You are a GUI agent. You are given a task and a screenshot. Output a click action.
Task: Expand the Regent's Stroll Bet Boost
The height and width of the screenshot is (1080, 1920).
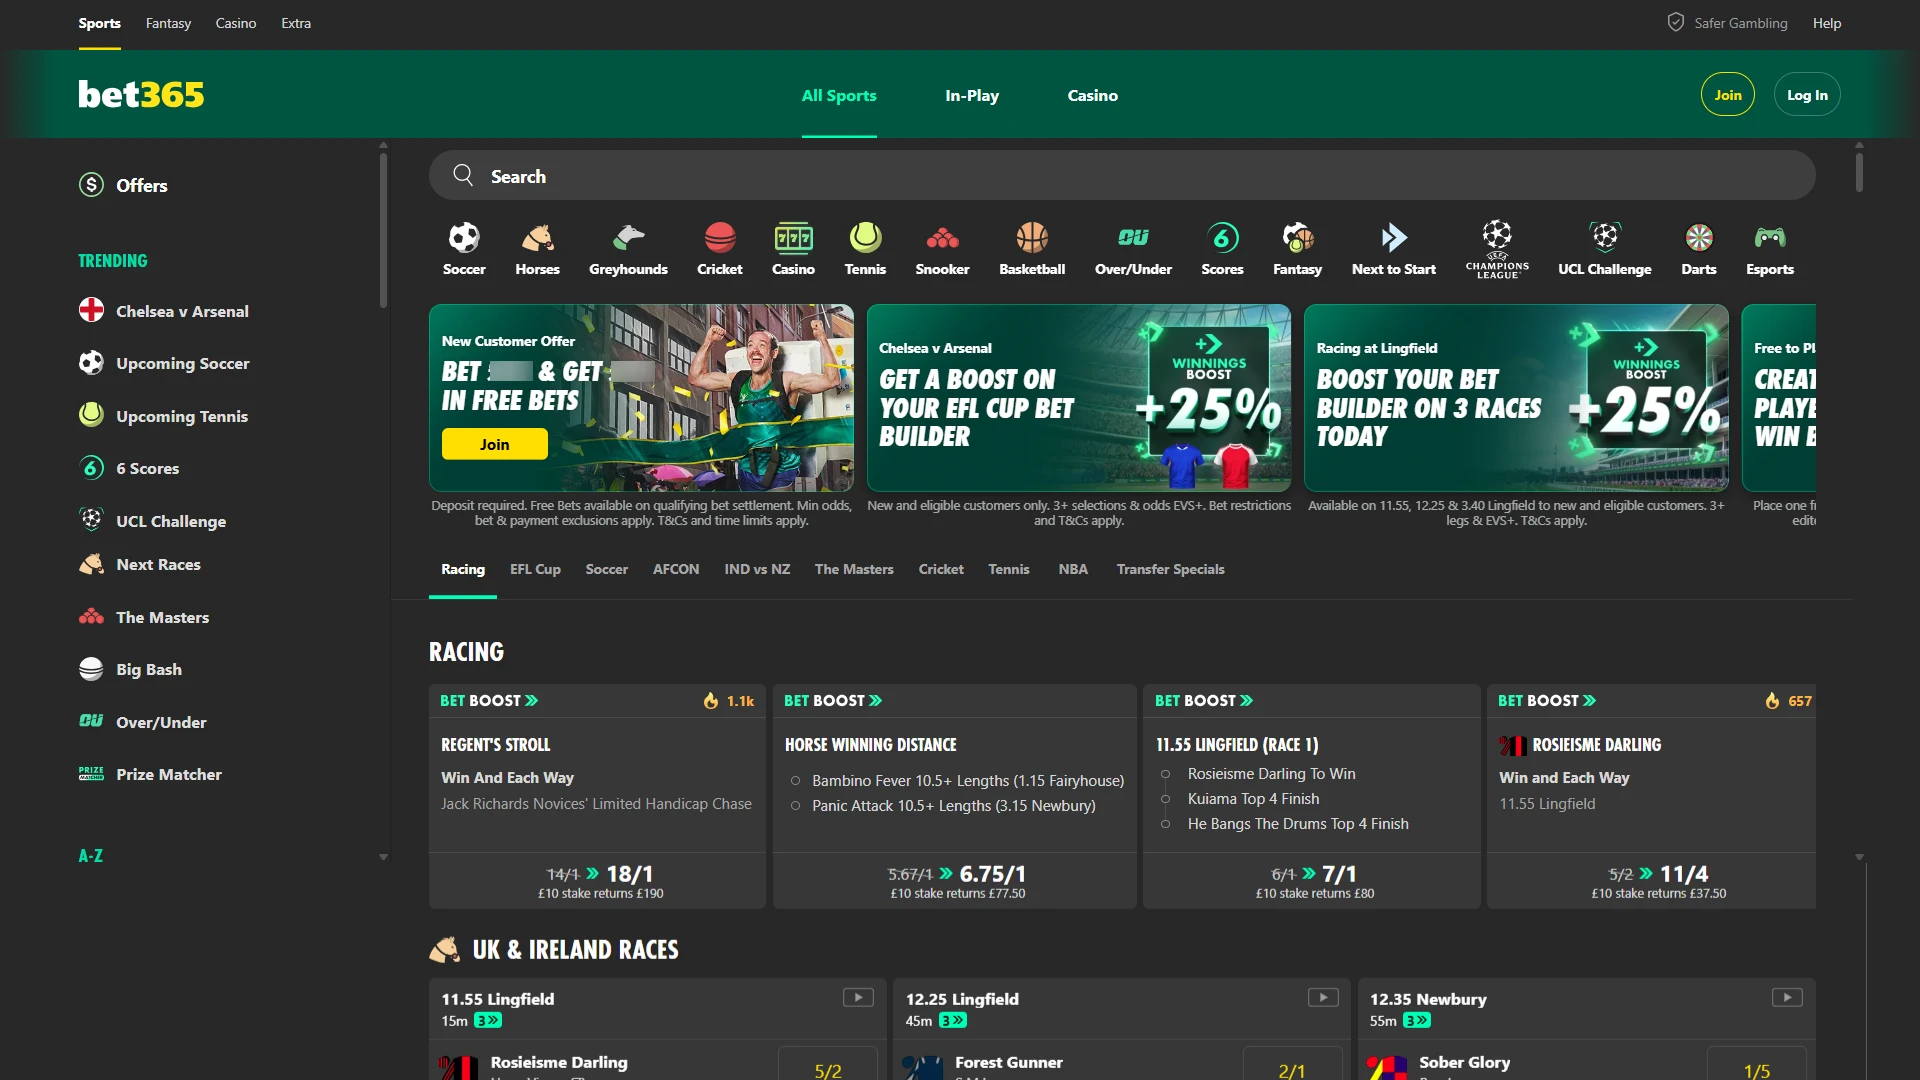pyautogui.click(x=489, y=700)
